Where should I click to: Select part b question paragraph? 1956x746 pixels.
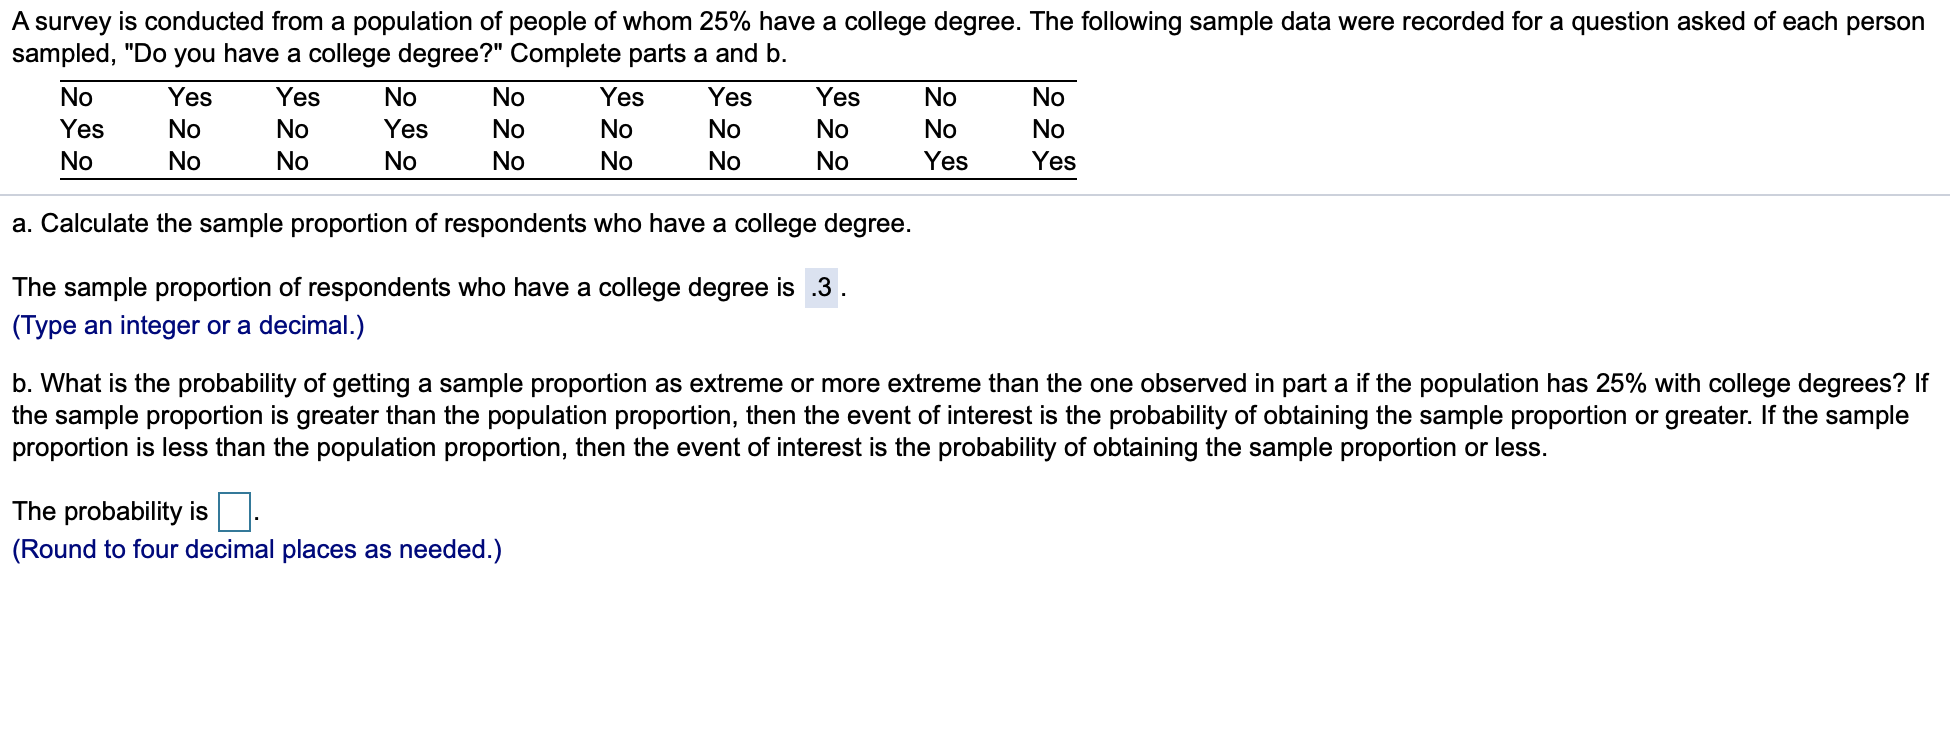click(x=970, y=415)
